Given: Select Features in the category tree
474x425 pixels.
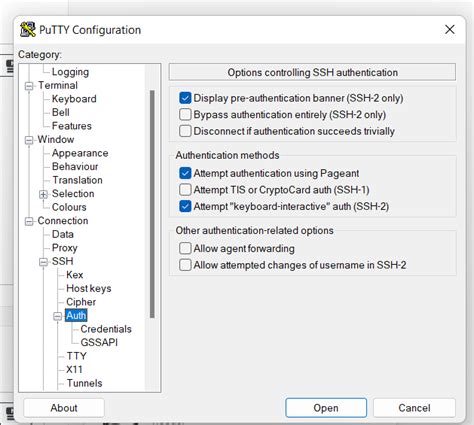Looking at the screenshot, I should coord(72,126).
